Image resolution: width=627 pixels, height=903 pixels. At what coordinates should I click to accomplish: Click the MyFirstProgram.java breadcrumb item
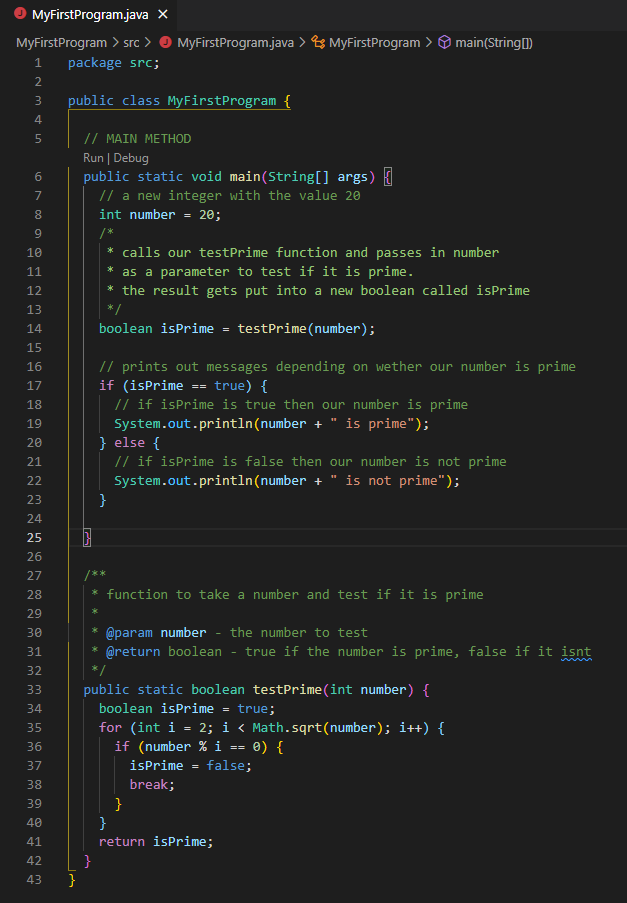pos(235,43)
